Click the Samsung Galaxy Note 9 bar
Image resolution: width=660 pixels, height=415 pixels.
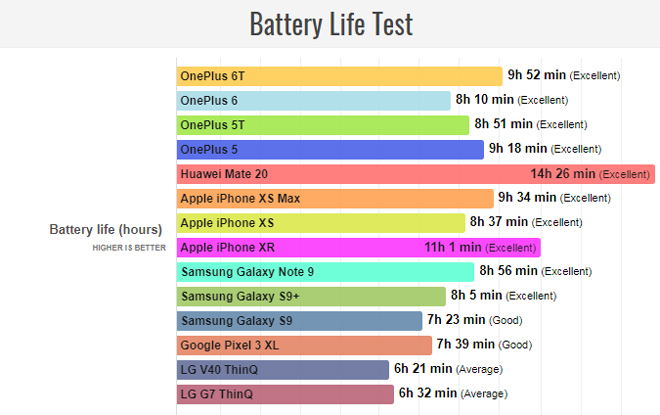tap(325, 271)
